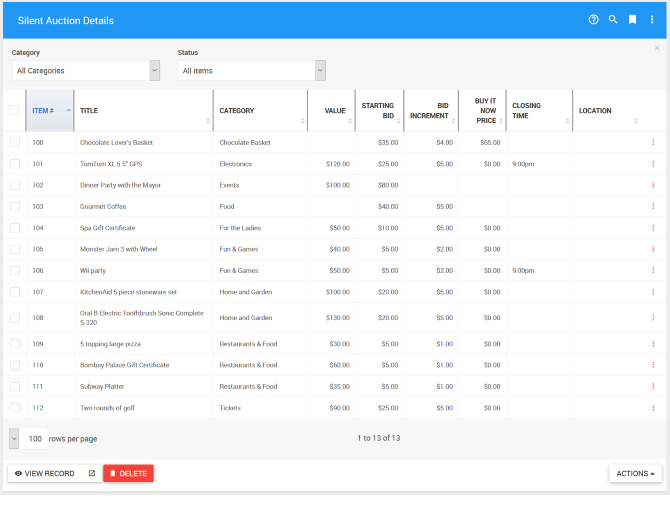Check the box for item 101
The image size is (670, 520).
click(x=15, y=164)
